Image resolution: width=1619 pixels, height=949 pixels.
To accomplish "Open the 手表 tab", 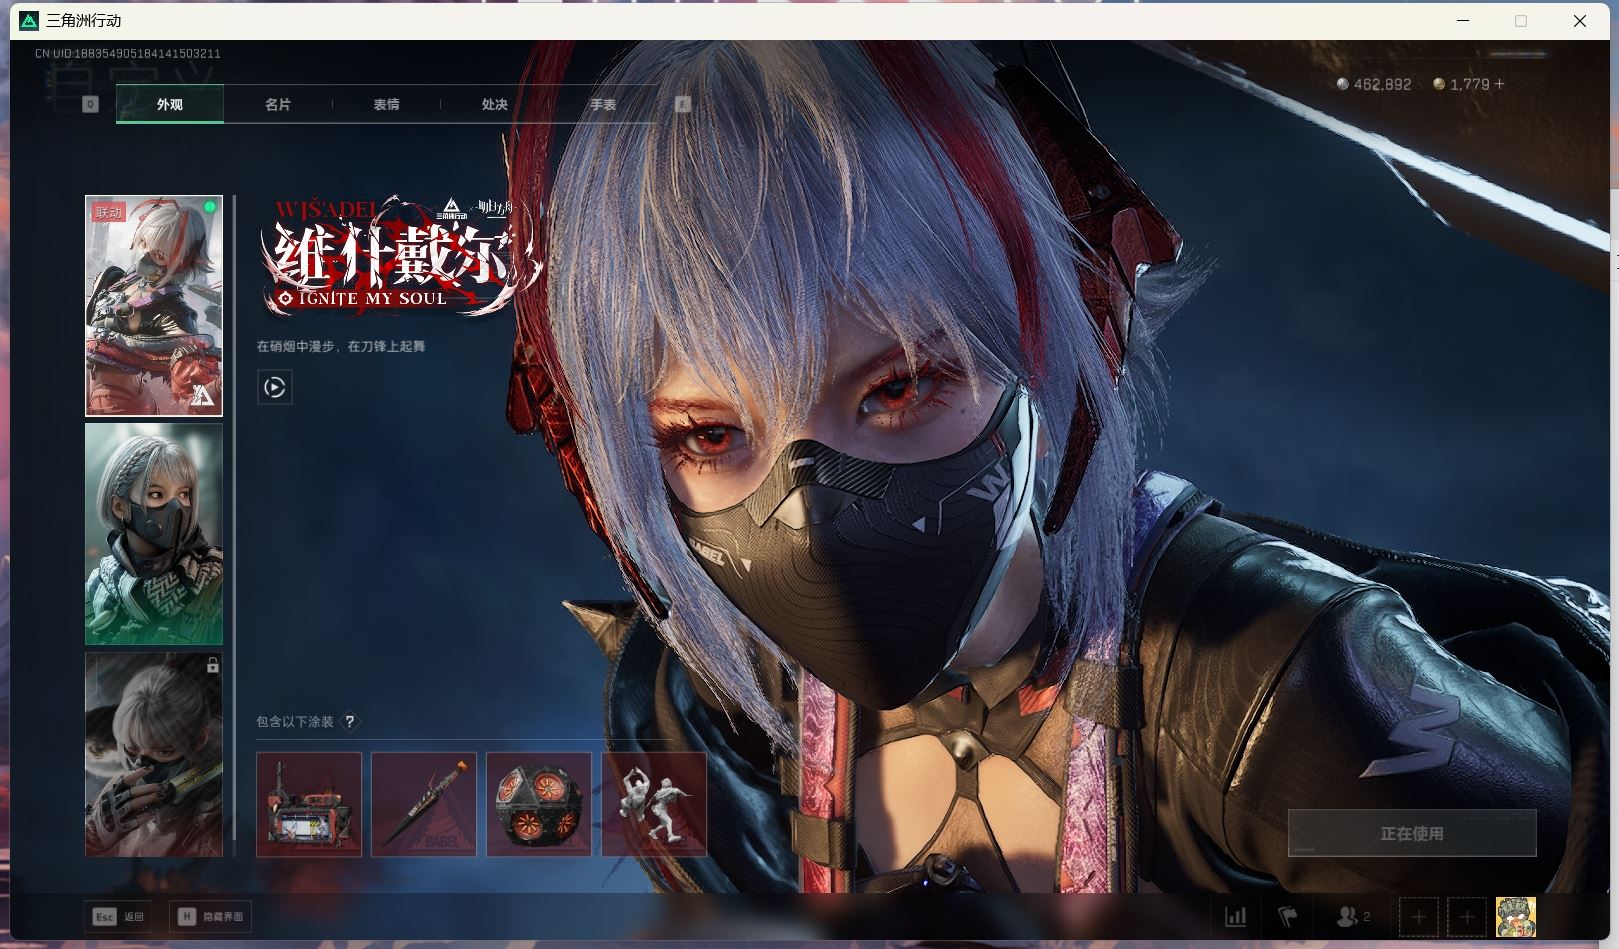I will (602, 104).
